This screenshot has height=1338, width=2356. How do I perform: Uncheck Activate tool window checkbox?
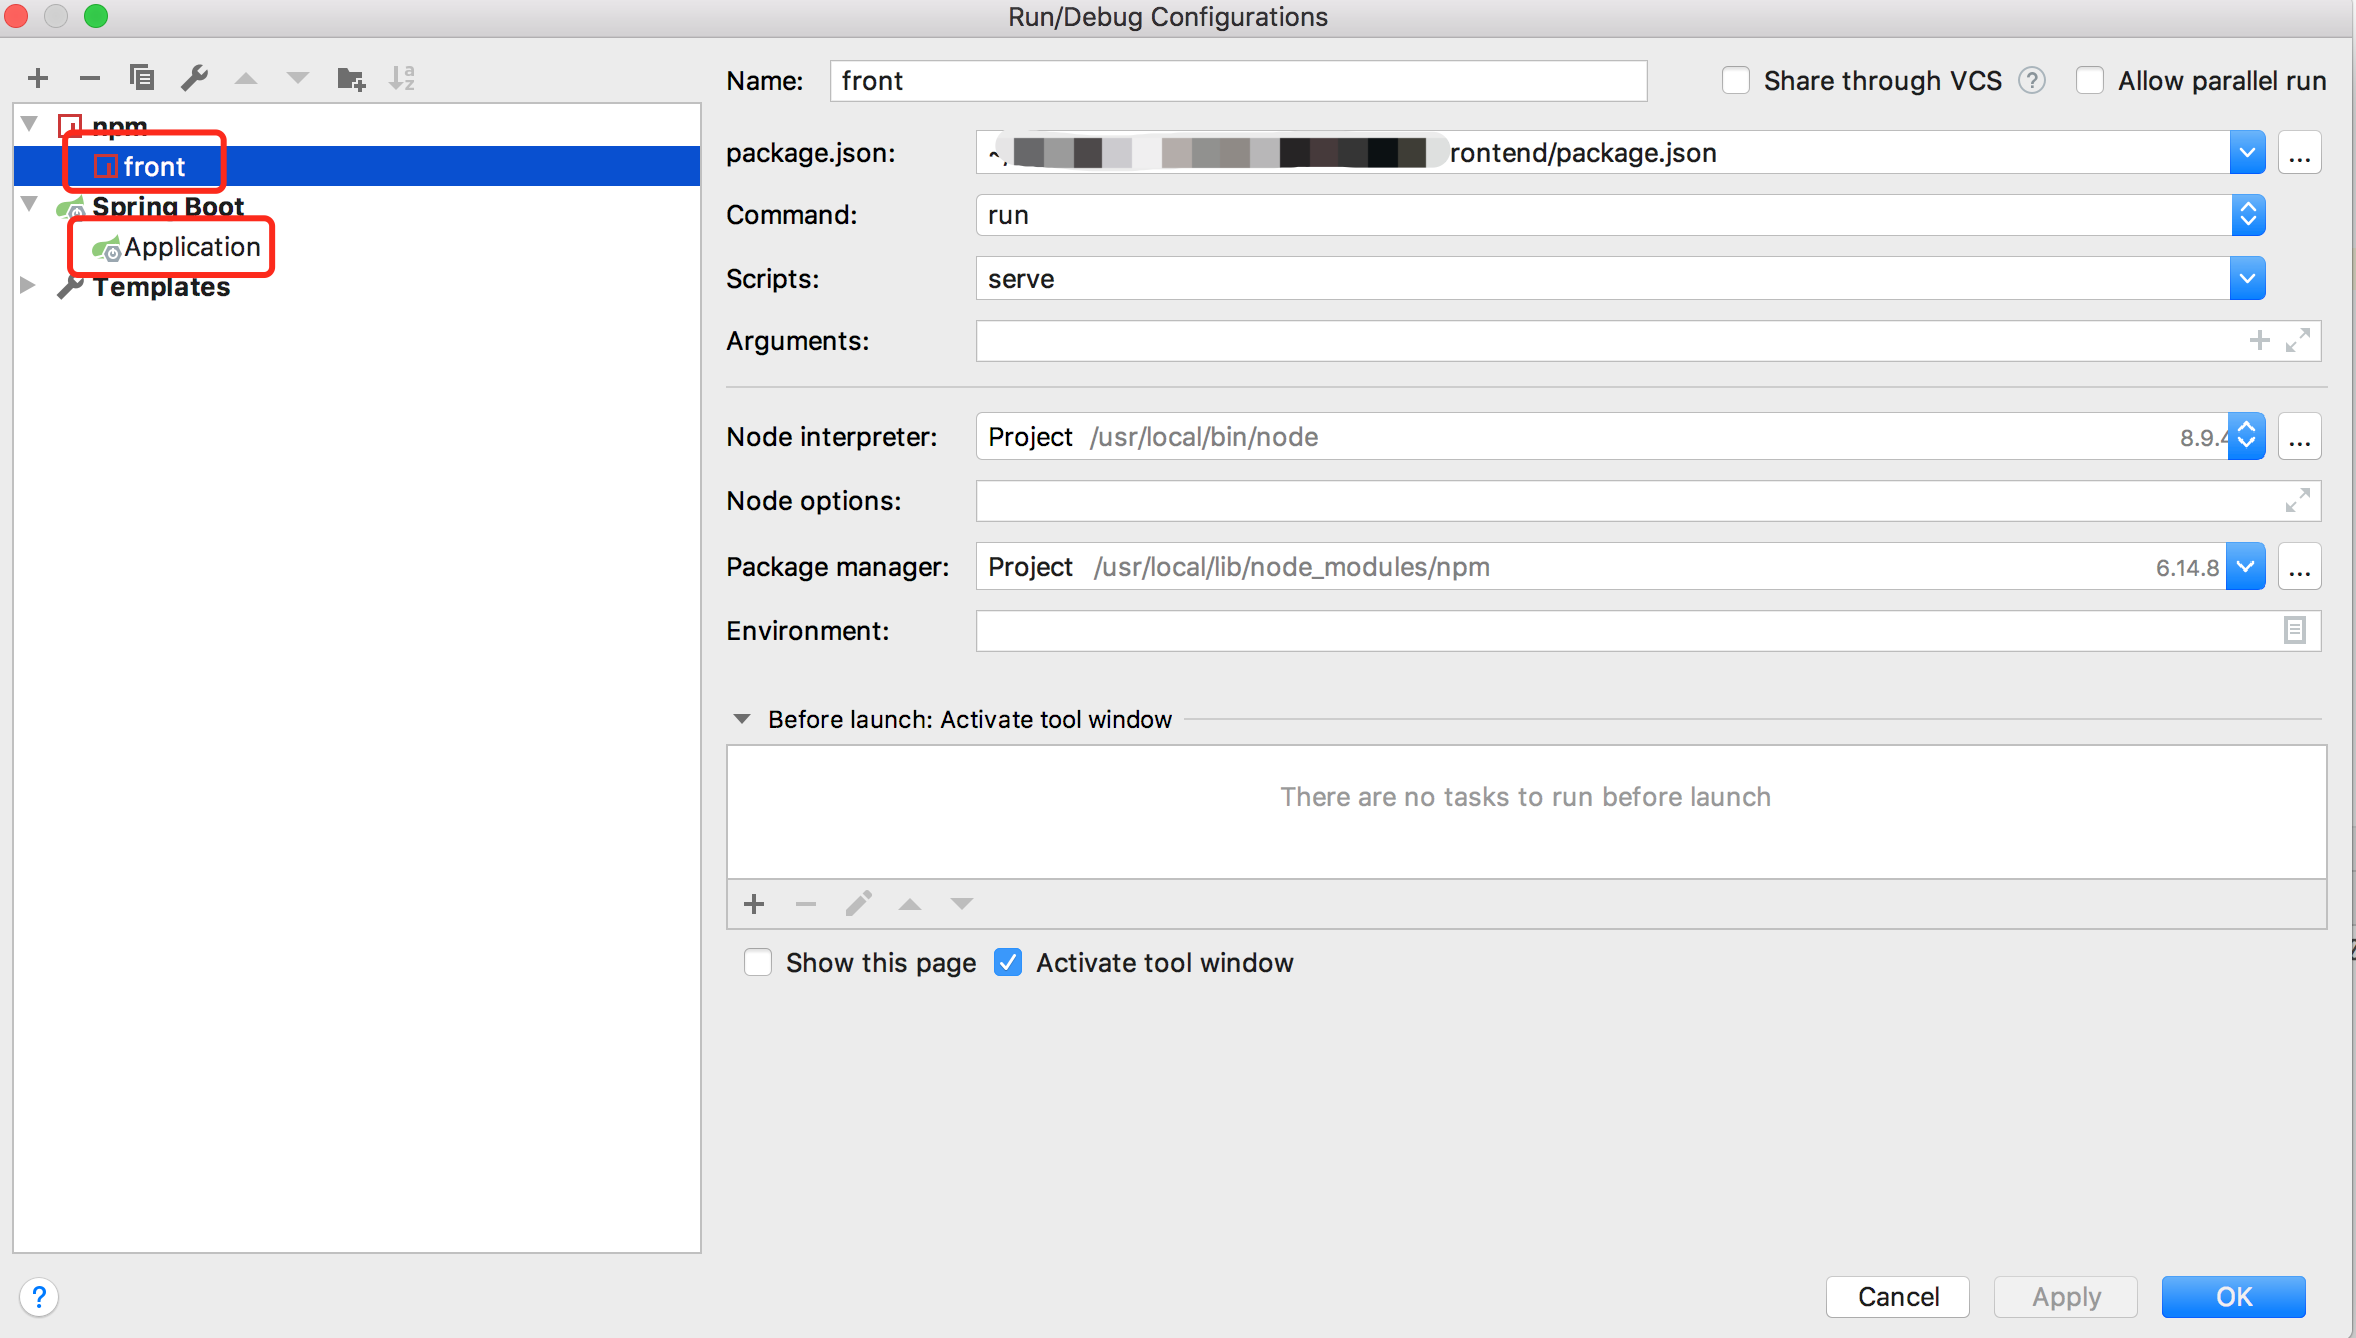click(x=1008, y=962)
